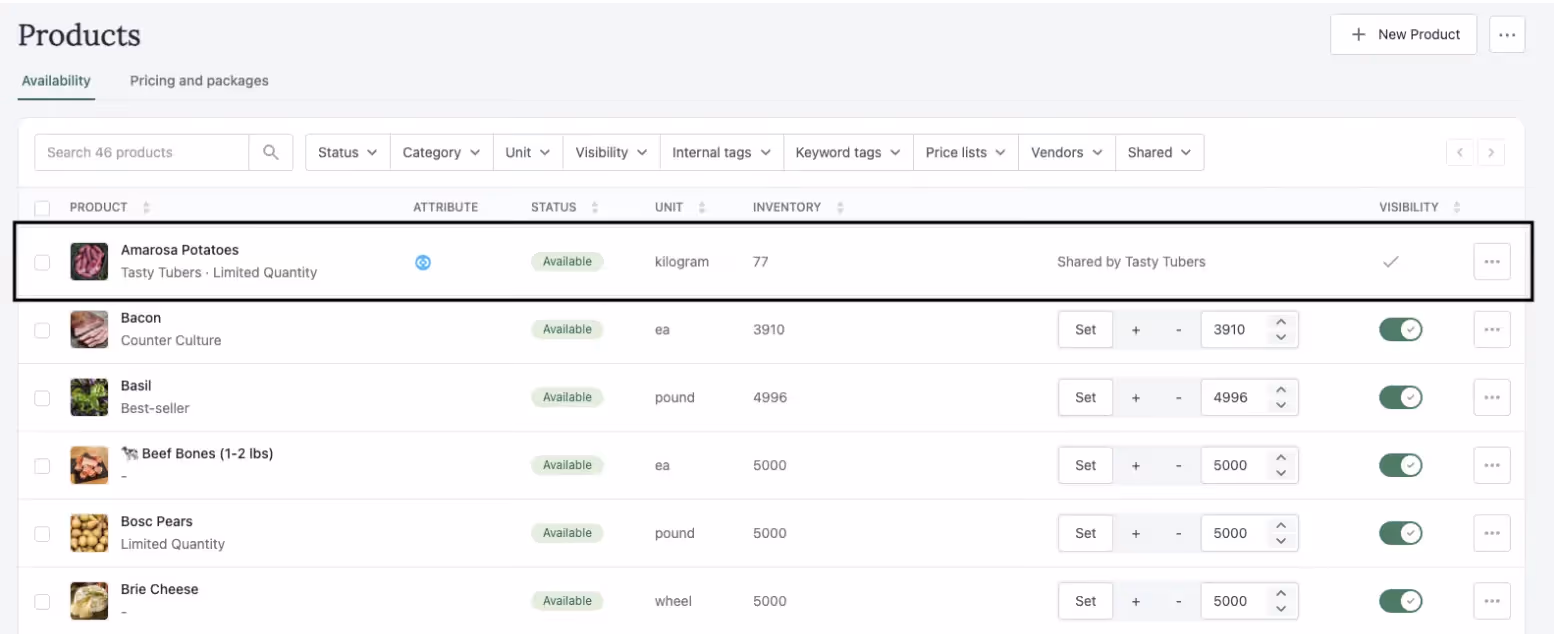
Task: Open the Bacon row actions menu
Action: point(1492,329)
